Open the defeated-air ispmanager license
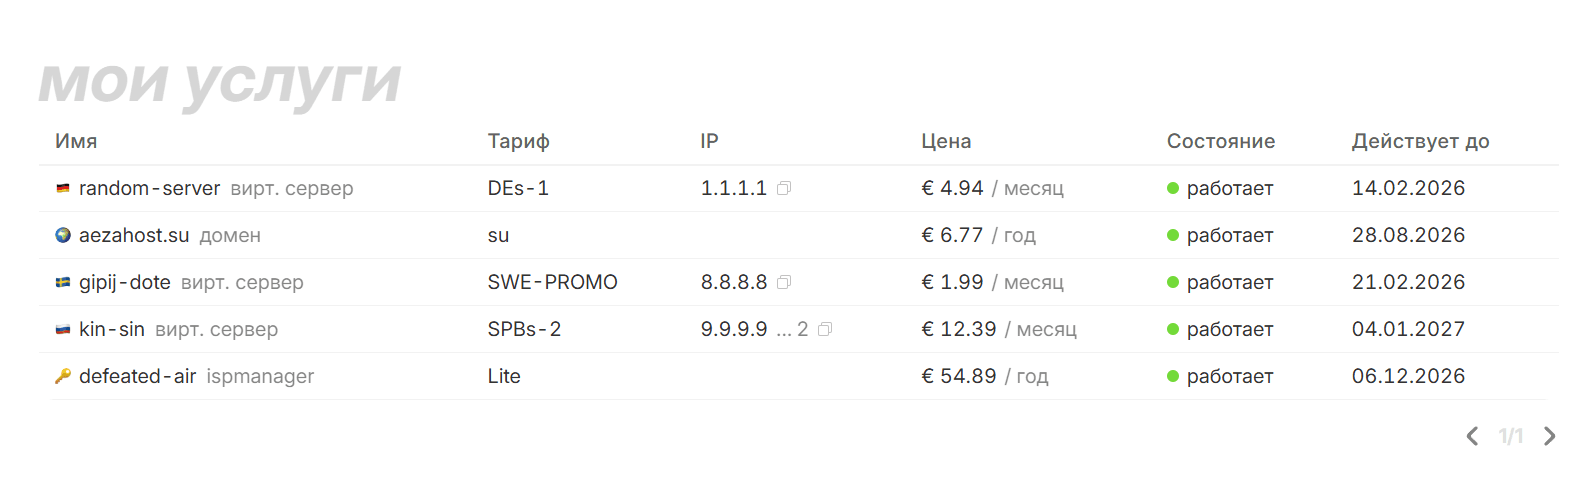Viewport: 1577px width, 479px height. pos(137,376)
